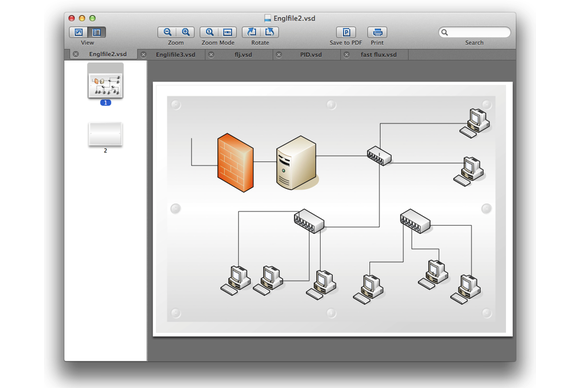Rotate the page left
The height and width of the screenshot is (388, 580).
click(x=251, y=32)
